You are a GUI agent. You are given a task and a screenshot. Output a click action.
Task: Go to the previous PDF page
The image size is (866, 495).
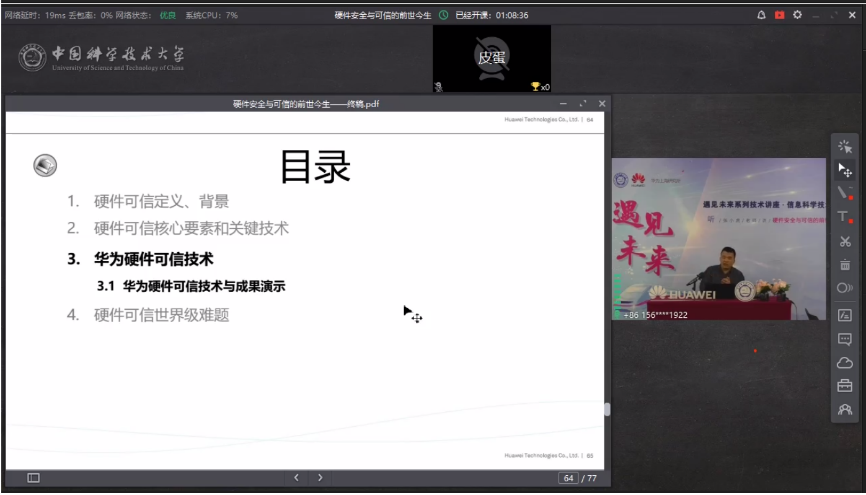point(296,478)
